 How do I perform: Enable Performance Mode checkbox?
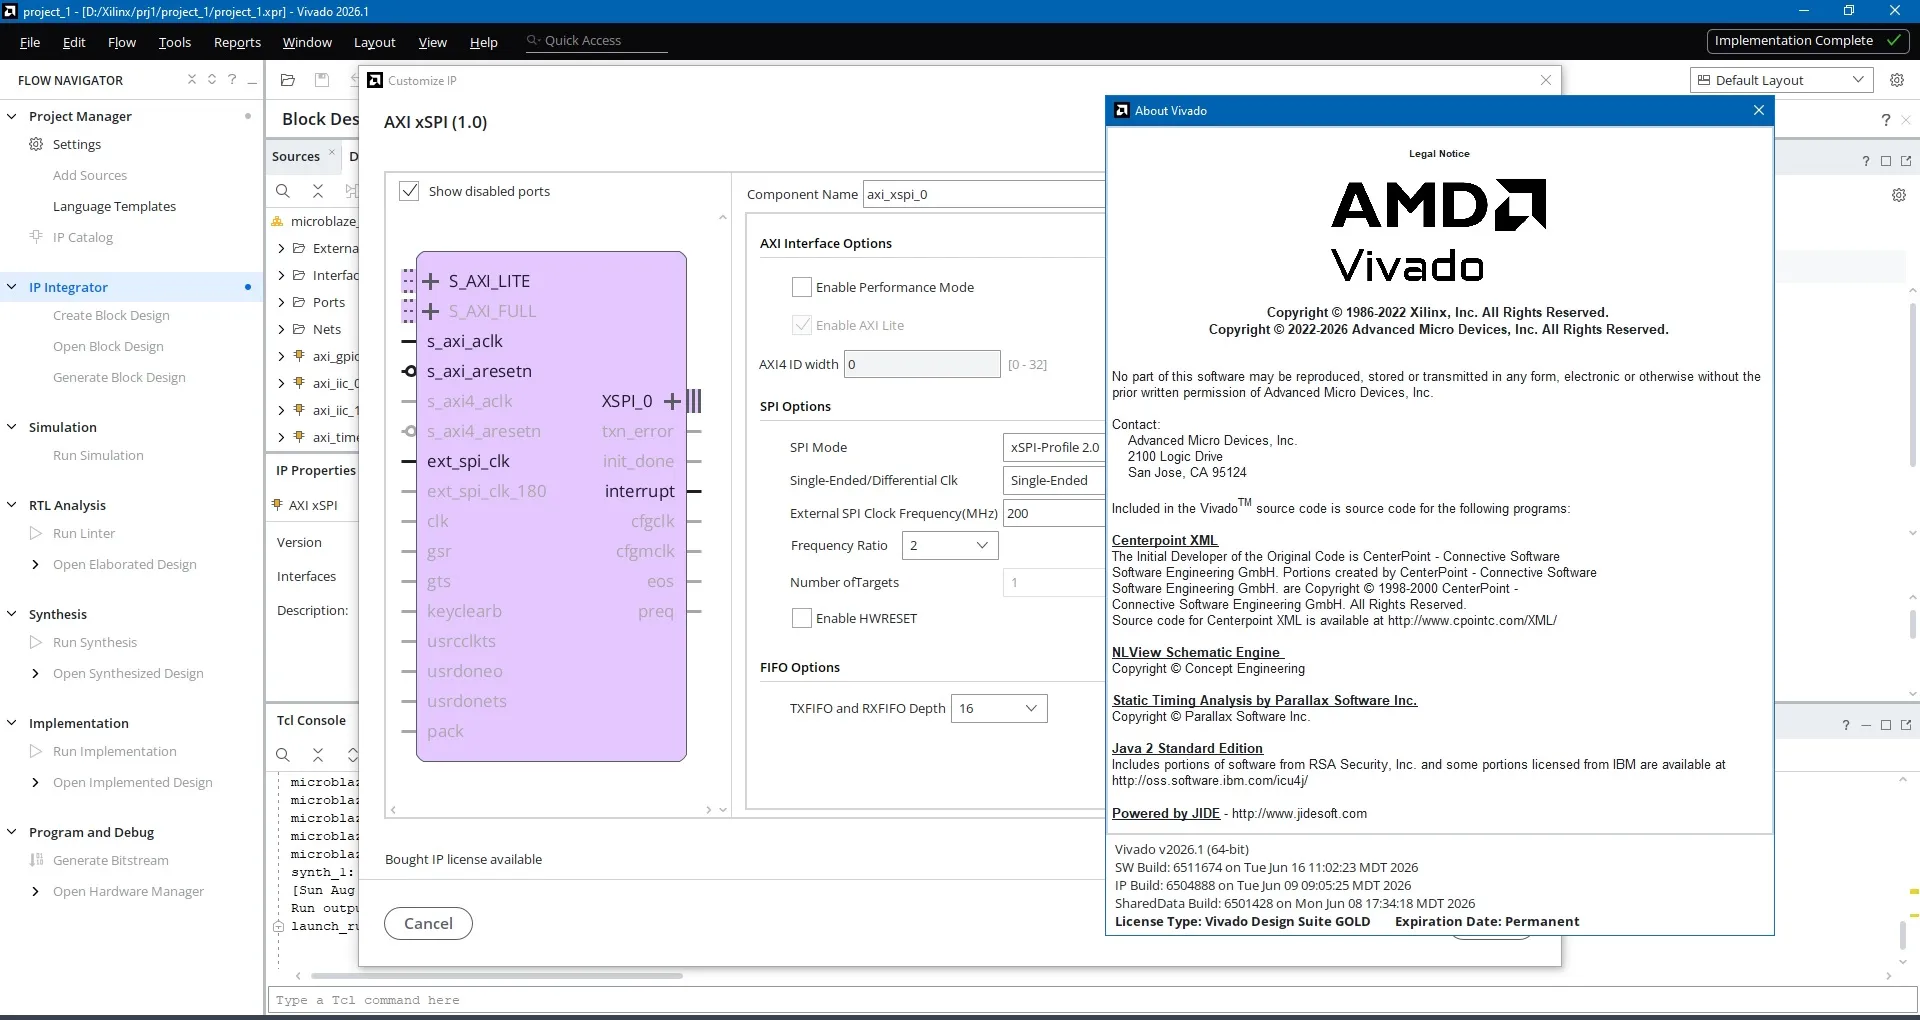(x=802, y=287)
